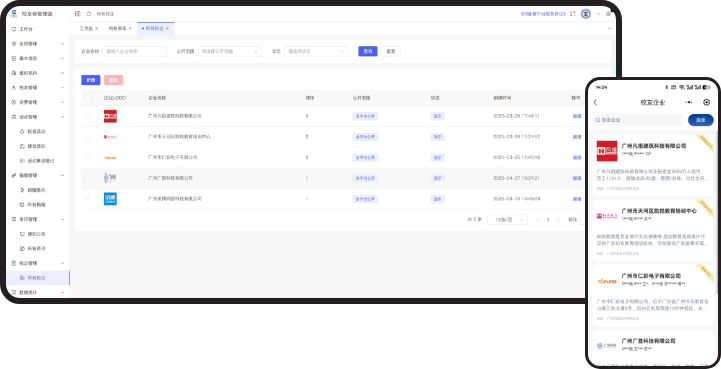Check the row dated 2025-03-19 14:48:09
721x369 pixels.
88,199
